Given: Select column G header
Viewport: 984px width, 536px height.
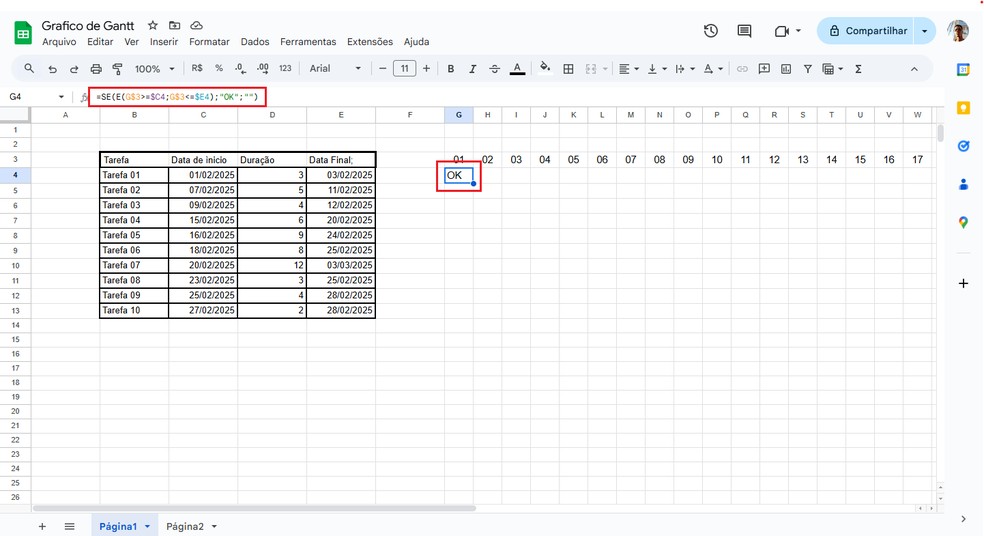Looking at the screenshot, I should click(459, 115).
